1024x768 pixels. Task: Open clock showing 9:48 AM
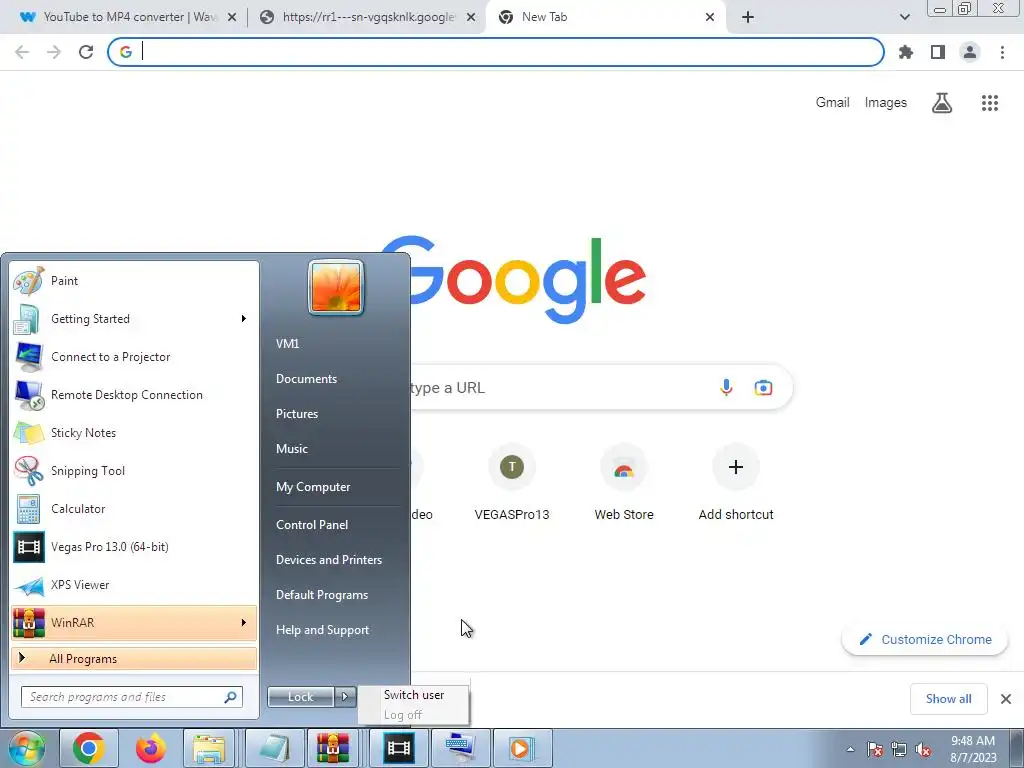click(x=973, y=749)
